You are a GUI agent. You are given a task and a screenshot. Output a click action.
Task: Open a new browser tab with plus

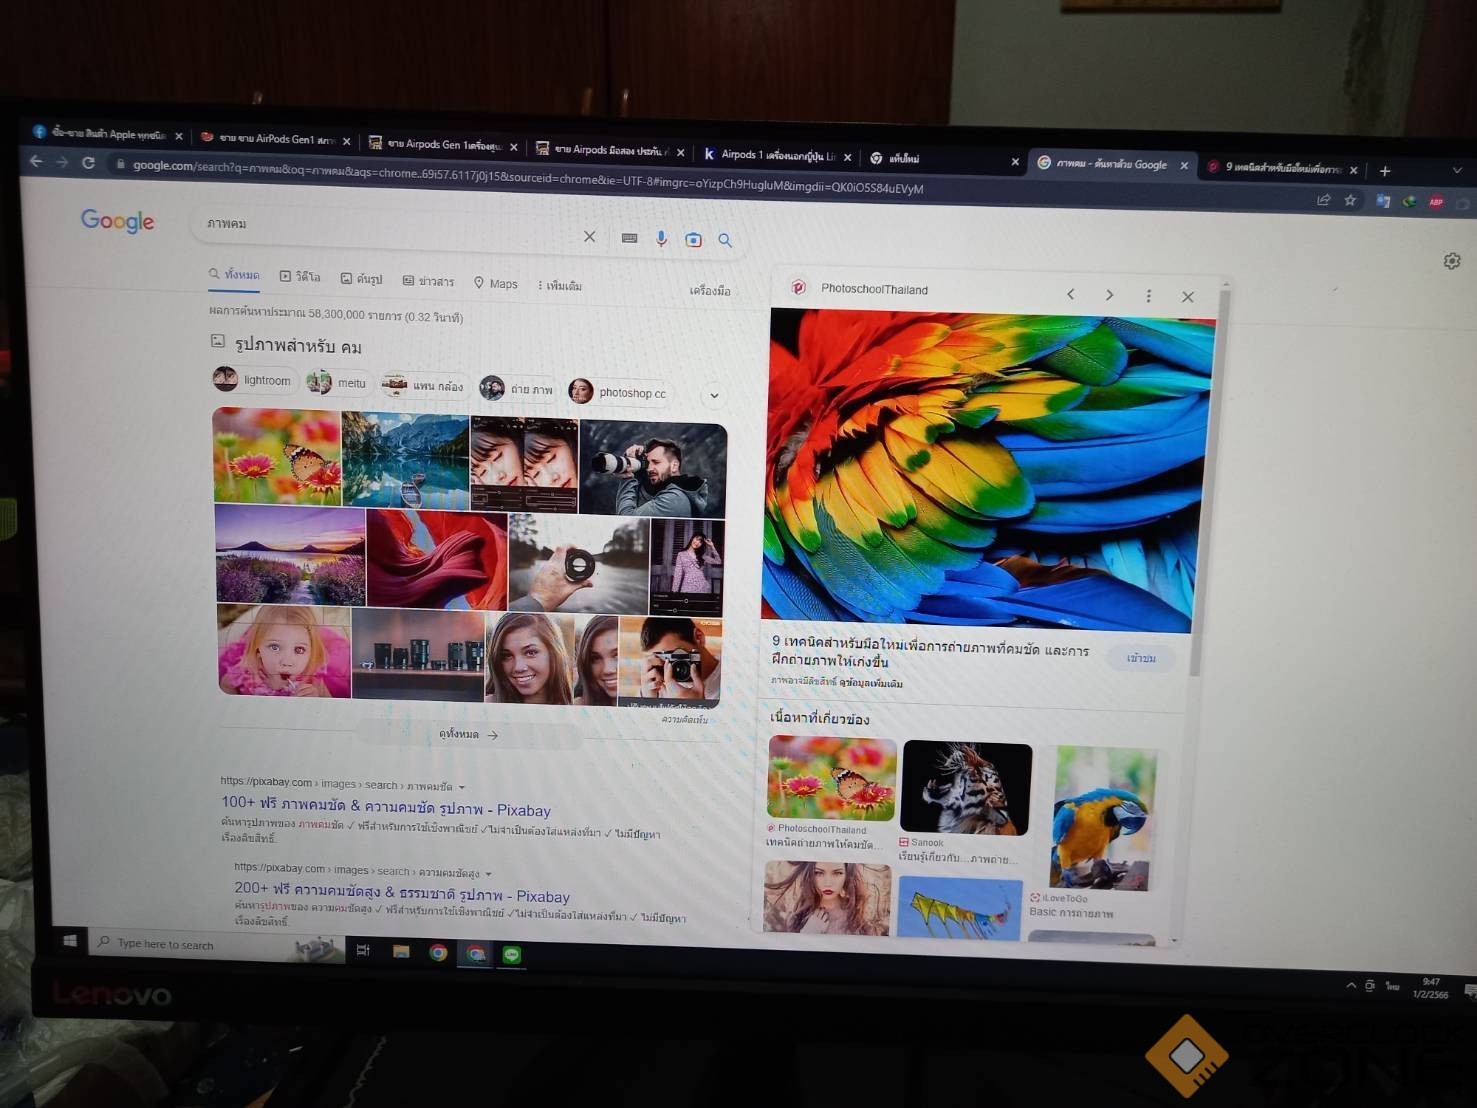tap(1385, 171)
